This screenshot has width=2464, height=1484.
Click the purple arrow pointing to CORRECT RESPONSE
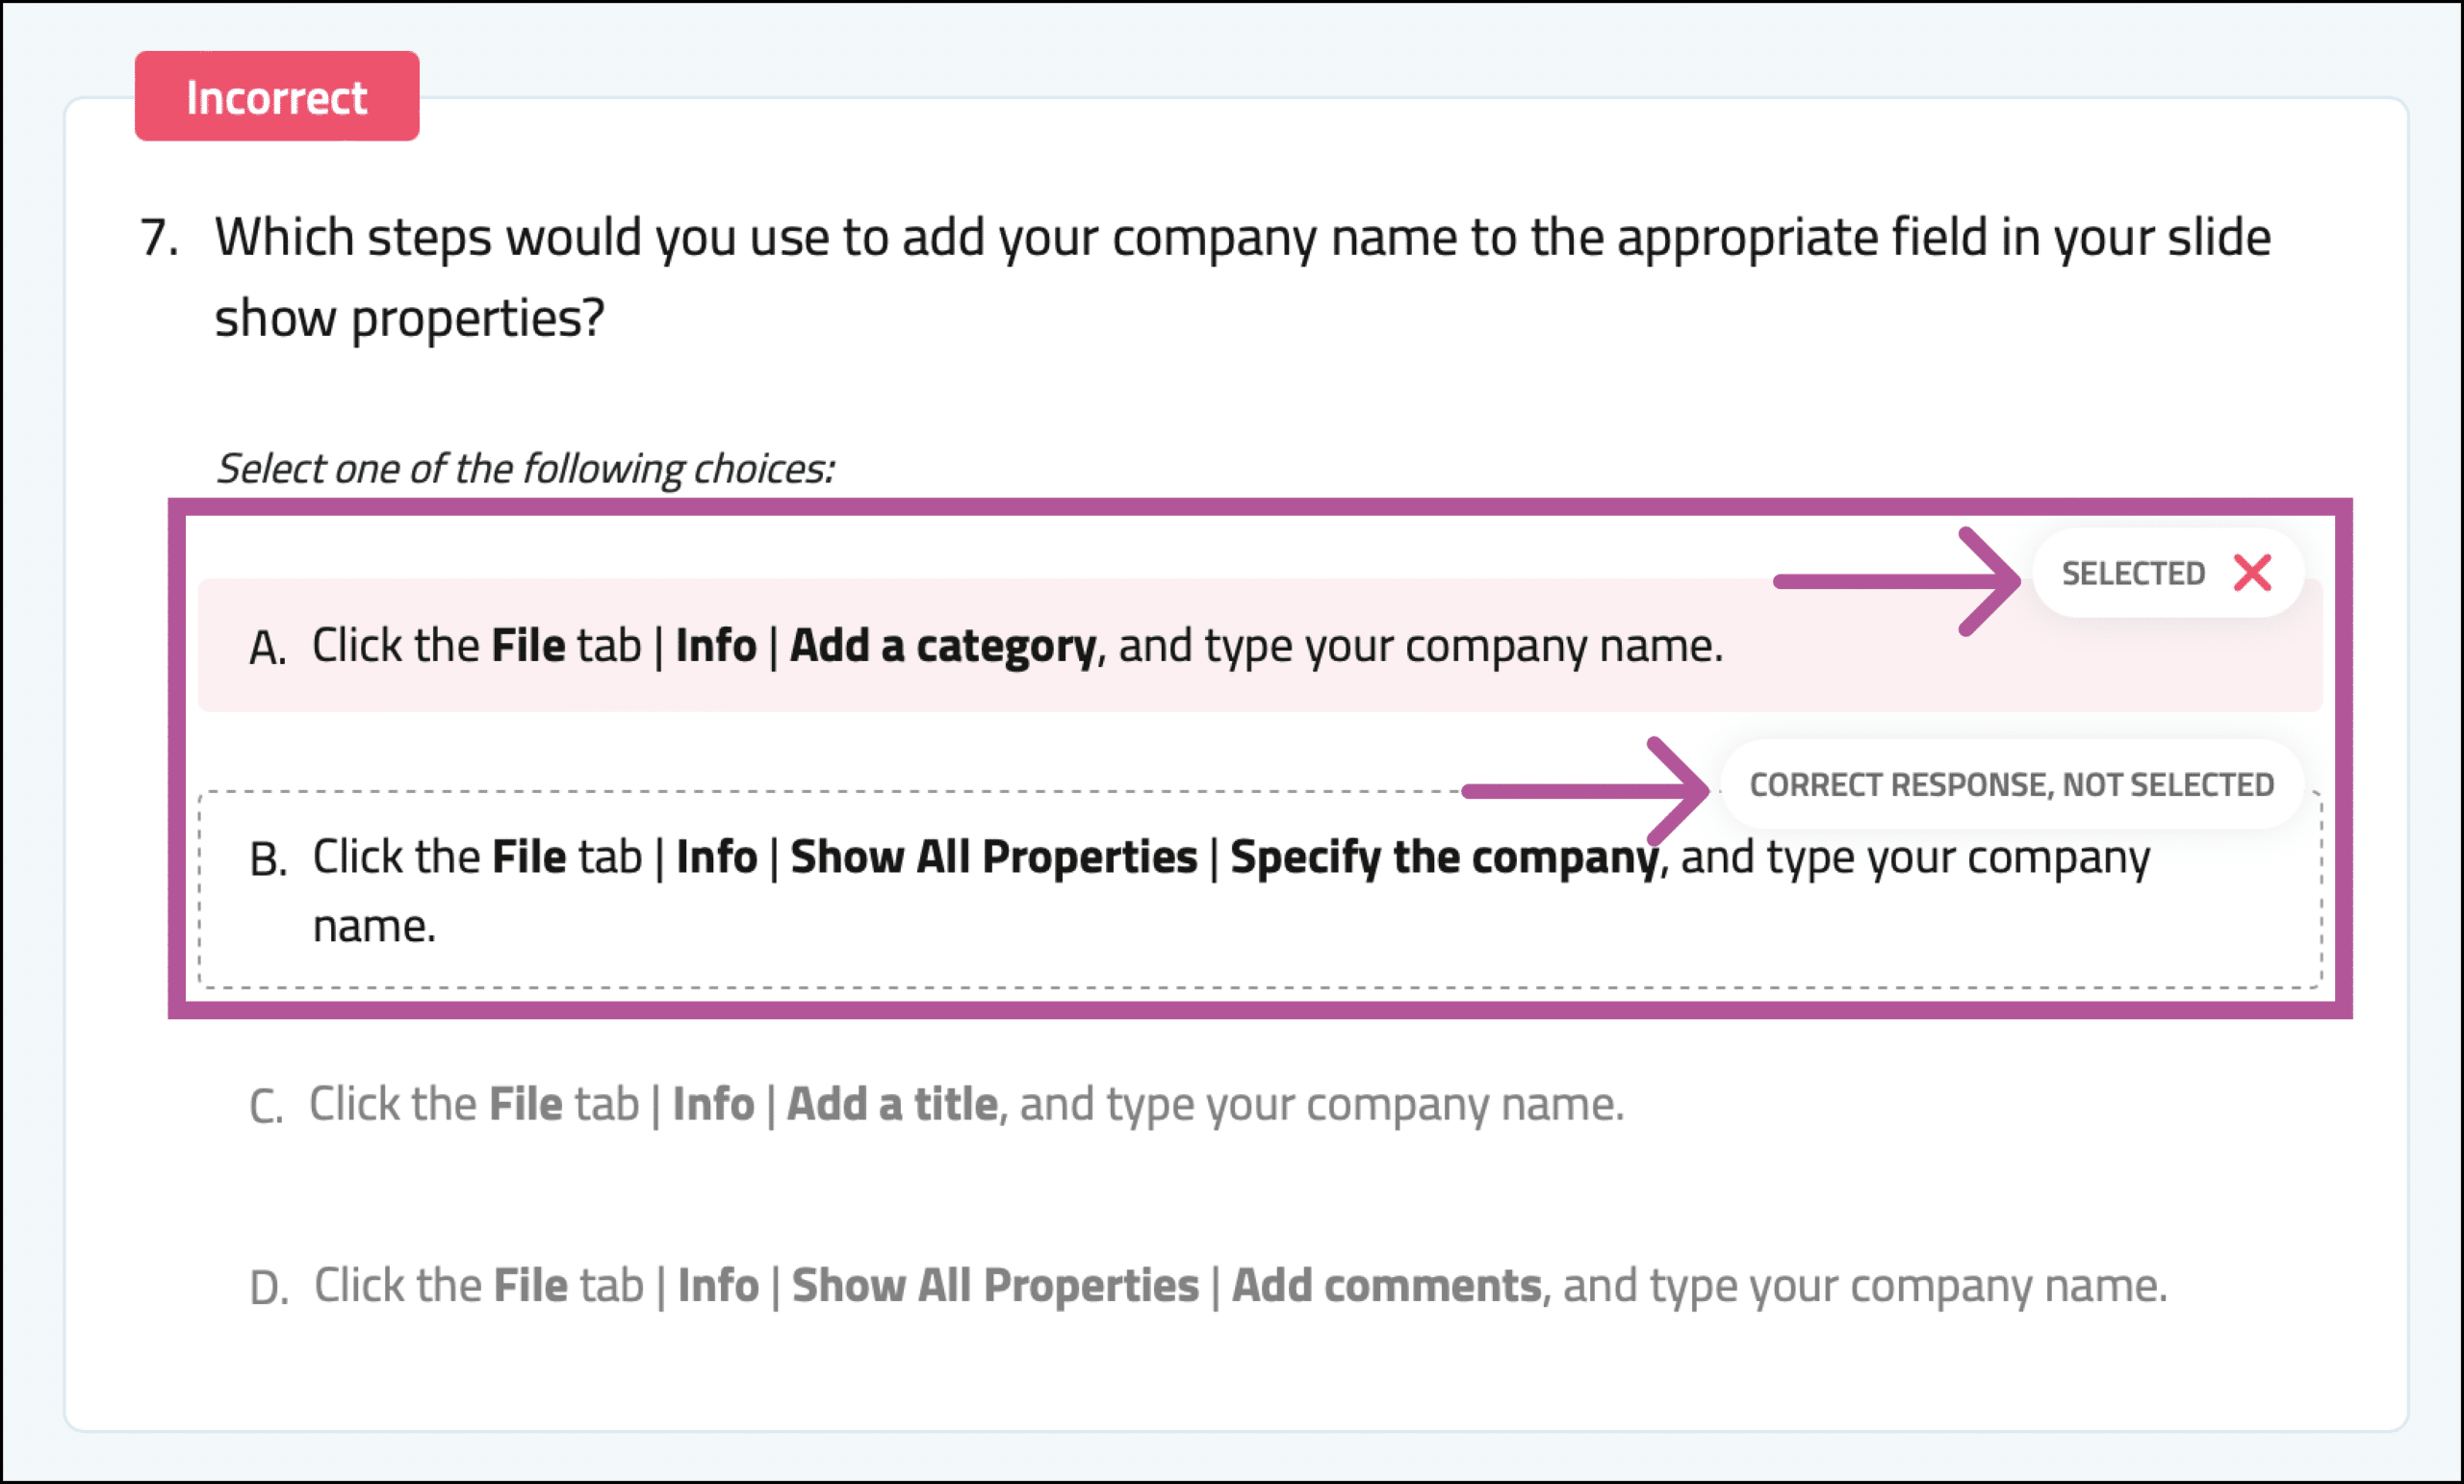pyautogui.click(x=1585, y=791)
